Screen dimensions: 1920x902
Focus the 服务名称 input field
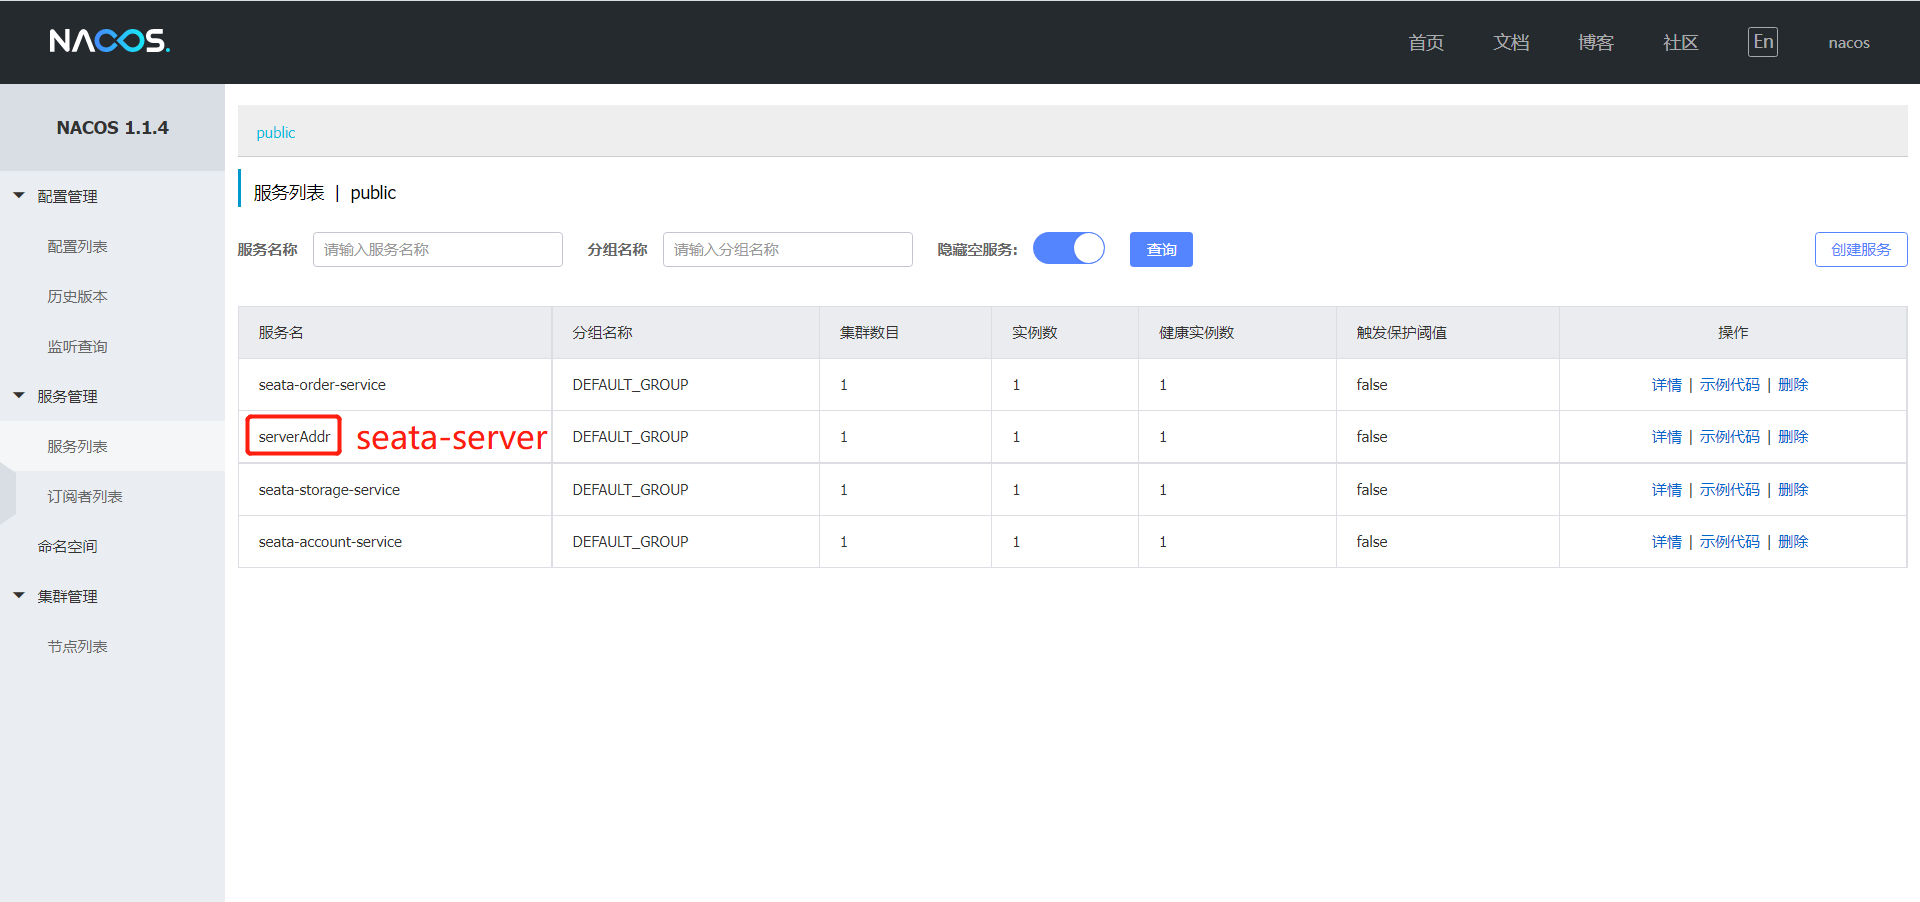point(438,249)
